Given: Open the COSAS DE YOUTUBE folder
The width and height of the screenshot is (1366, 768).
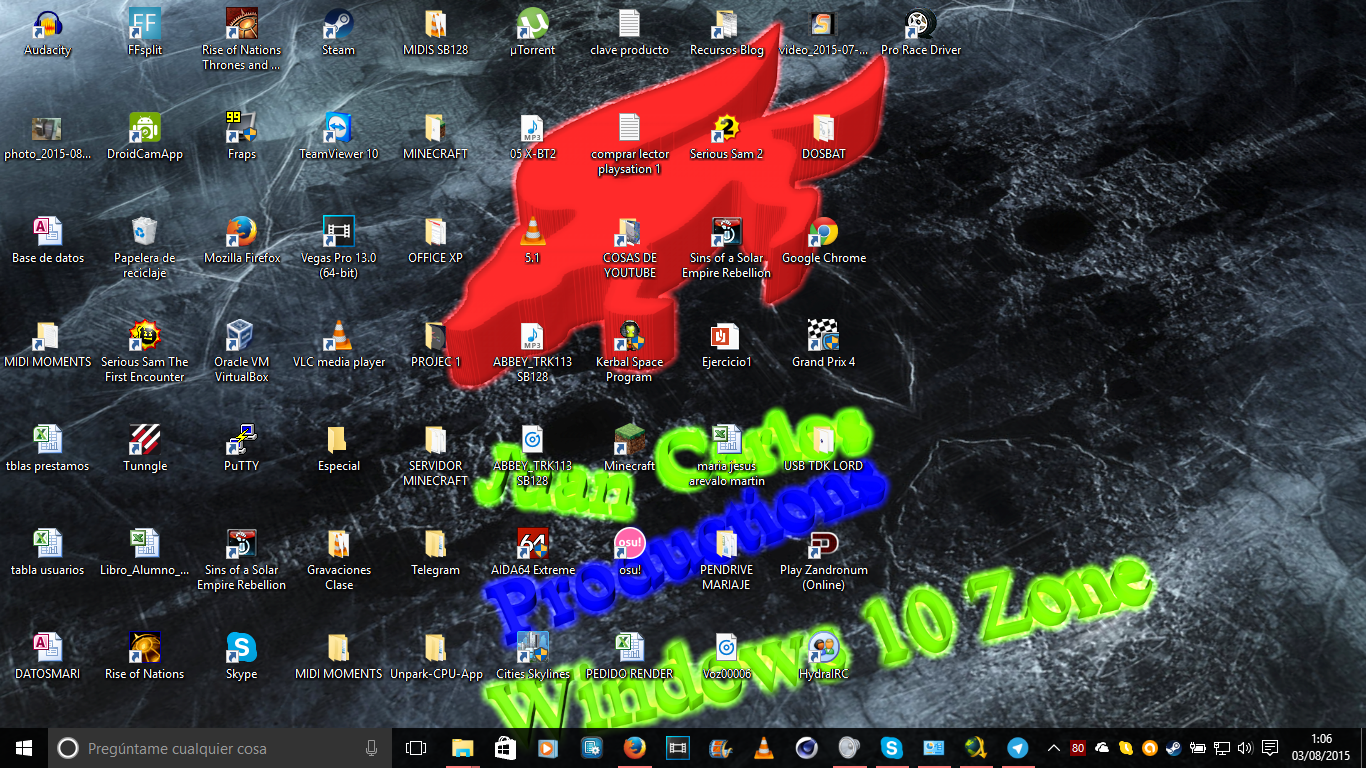Looking at the screenshot, I should pyautogui.click(x=629, y=247).
